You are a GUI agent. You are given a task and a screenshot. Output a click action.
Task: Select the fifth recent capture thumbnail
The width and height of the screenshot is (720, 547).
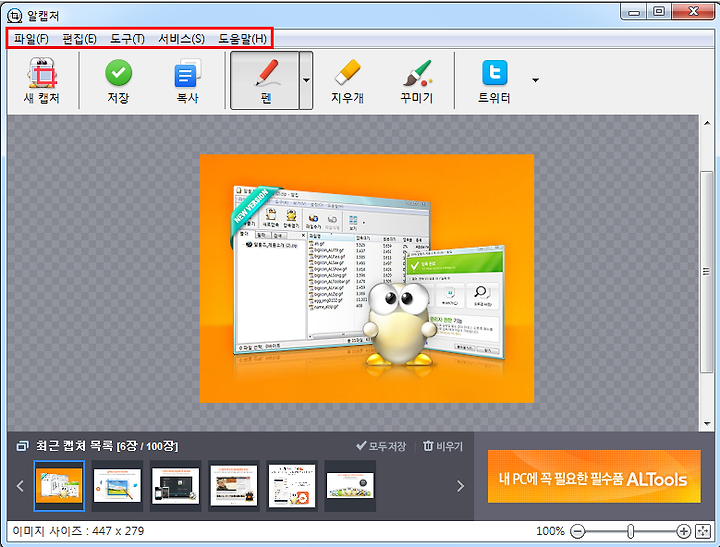point(292,486)
